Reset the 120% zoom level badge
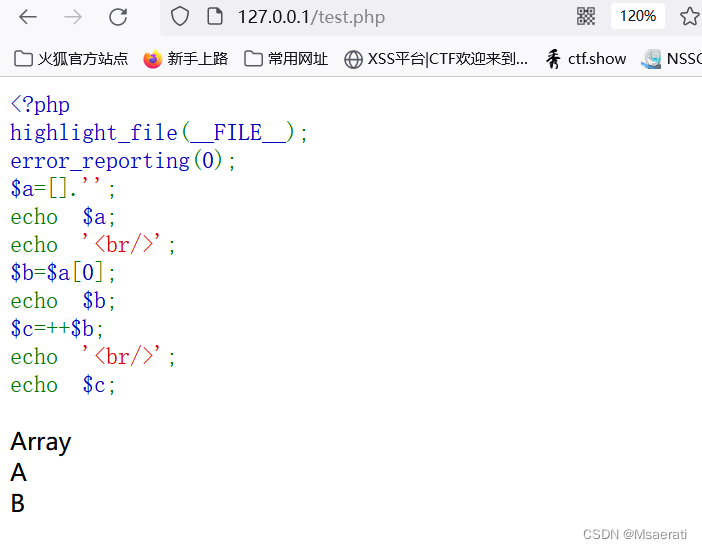Image resolution: width=702 pixels, height=549 pixels. click(x=638, y=16)
